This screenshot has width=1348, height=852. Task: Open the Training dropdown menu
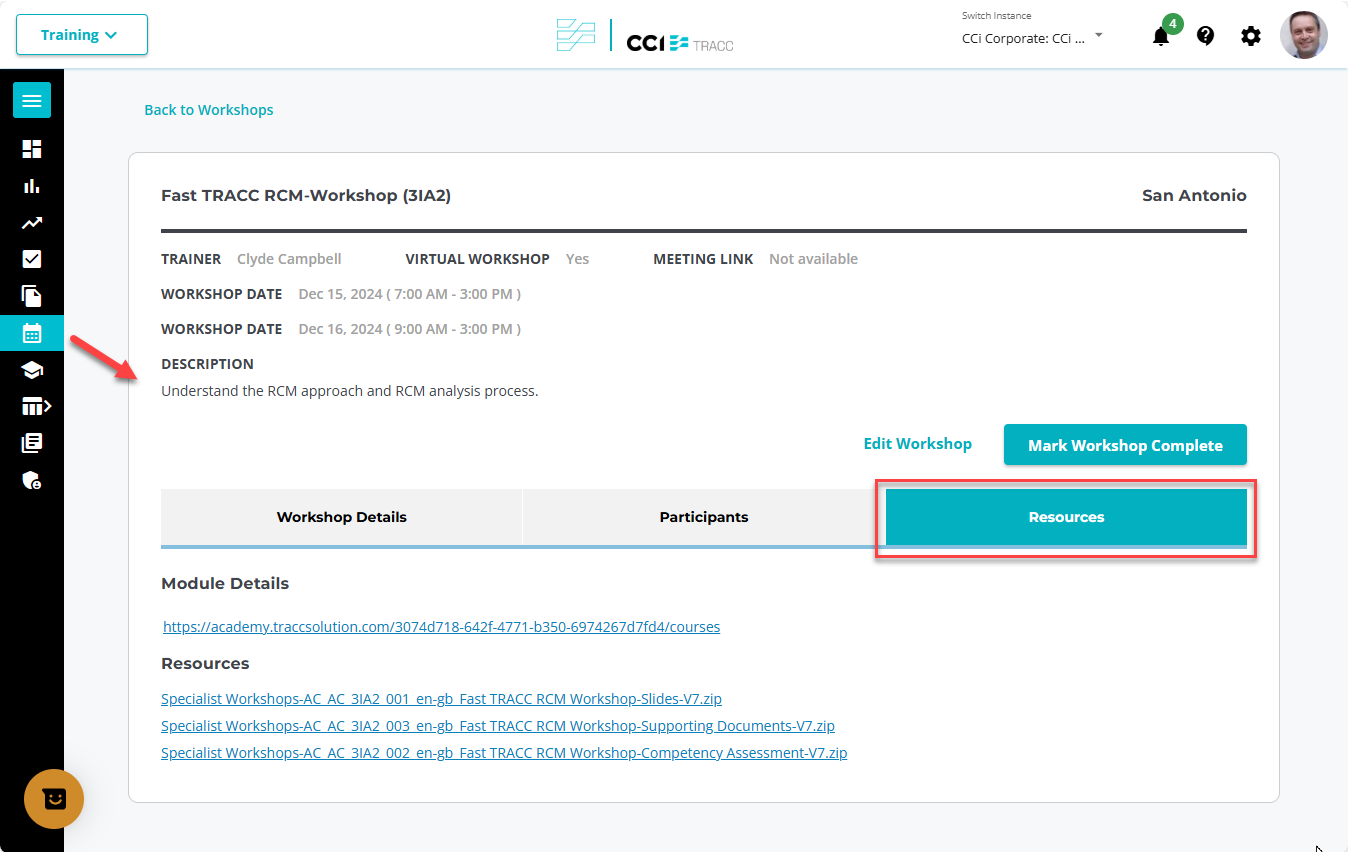(x=81, y=35)
